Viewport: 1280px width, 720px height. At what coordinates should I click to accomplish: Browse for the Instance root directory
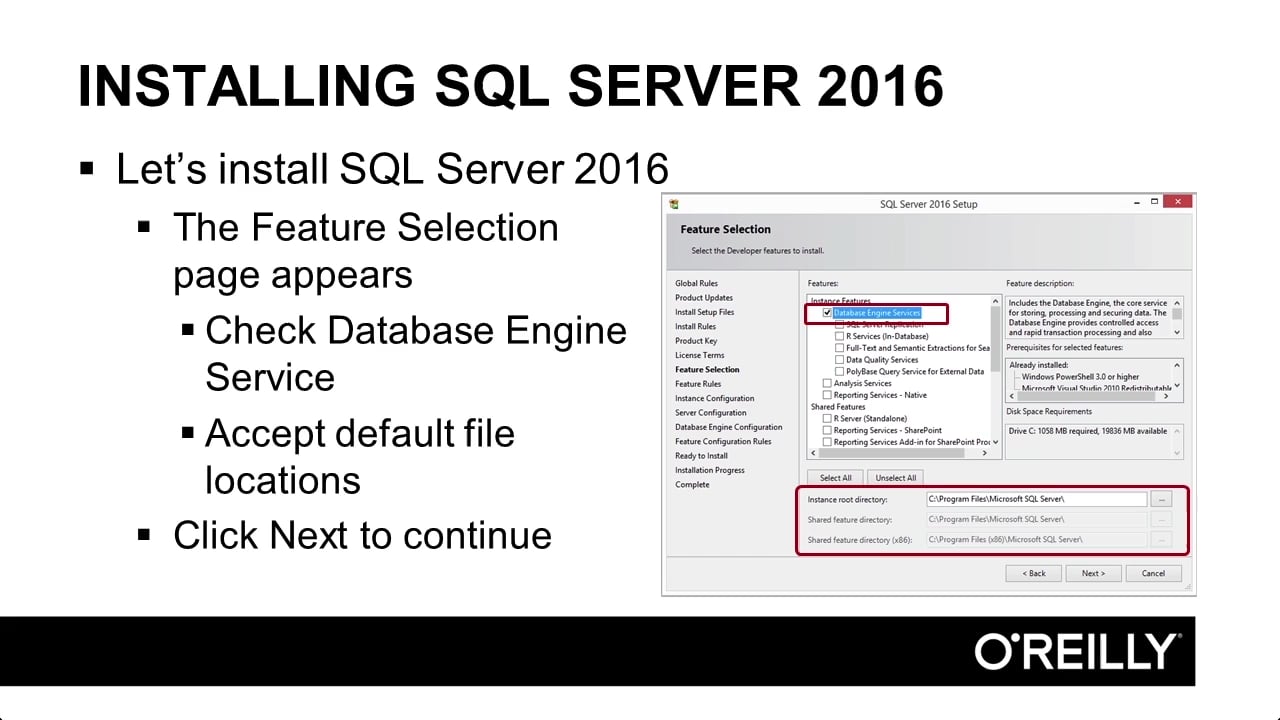pos(1160,498)
